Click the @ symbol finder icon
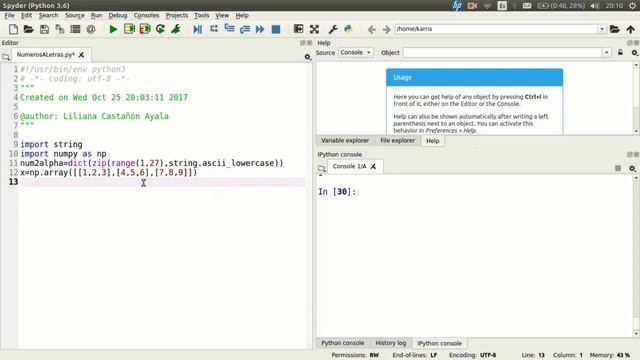 pyautogui.click(x=91, y=29)
